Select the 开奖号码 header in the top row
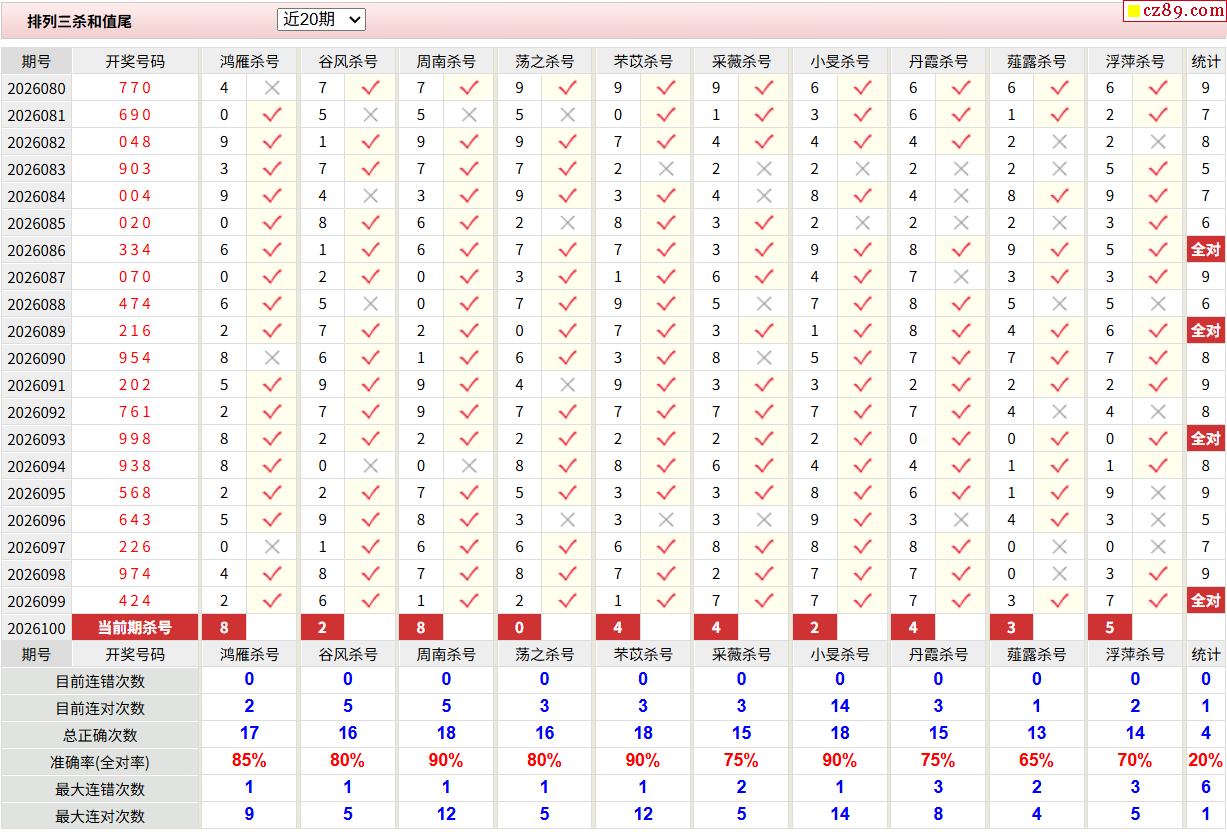1227x832 pixels. (135, 61)
